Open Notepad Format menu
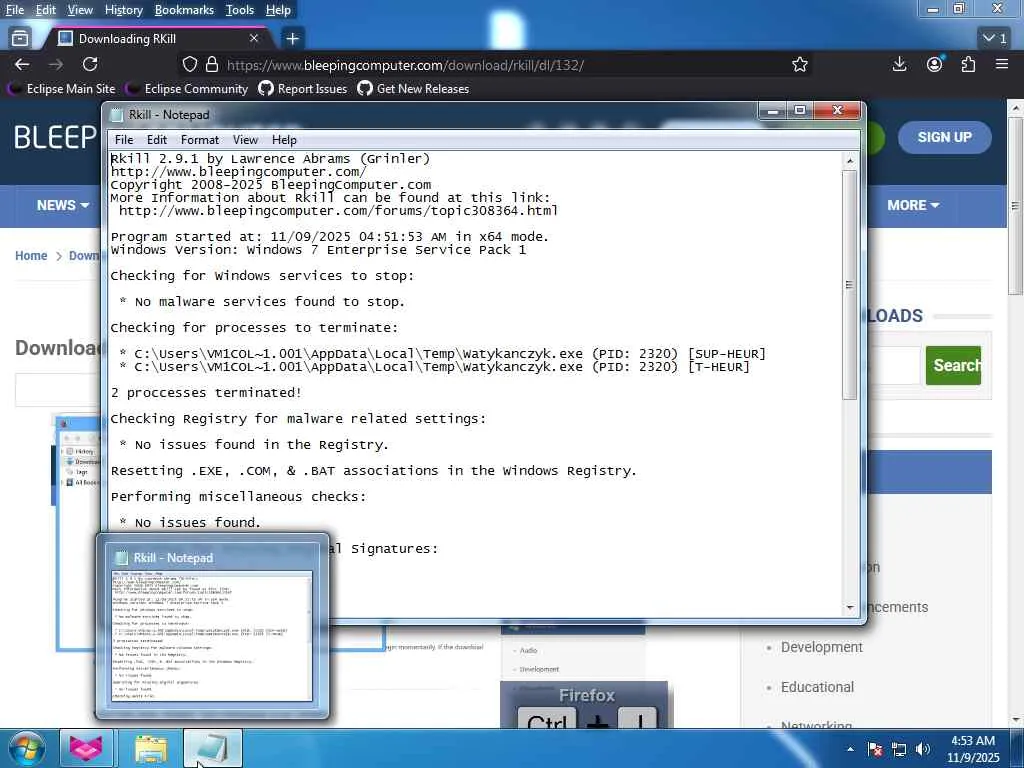The height and width of the screenshot is (768, 1024). pyautogui.click(x=200, y=140)
